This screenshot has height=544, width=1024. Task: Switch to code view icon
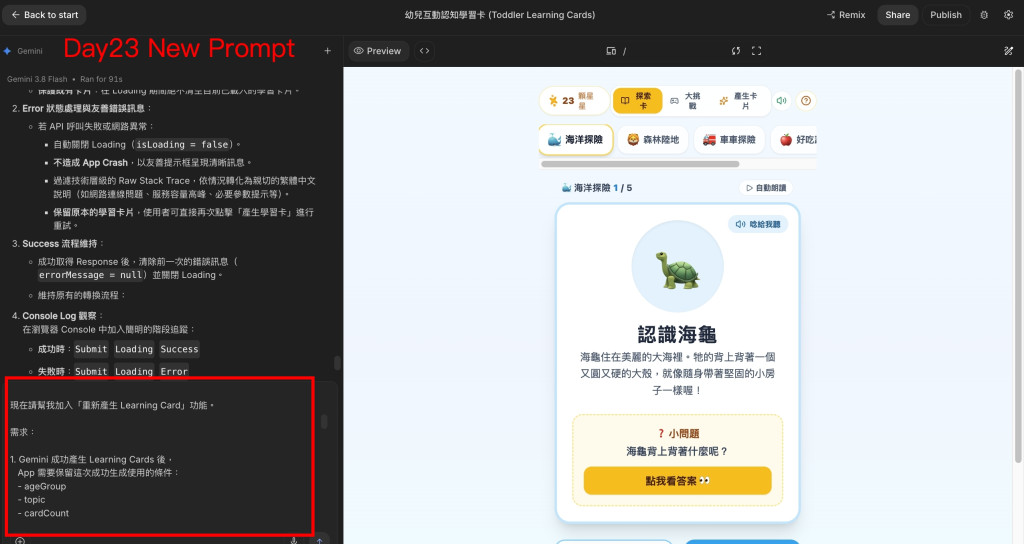click(424, 51)
